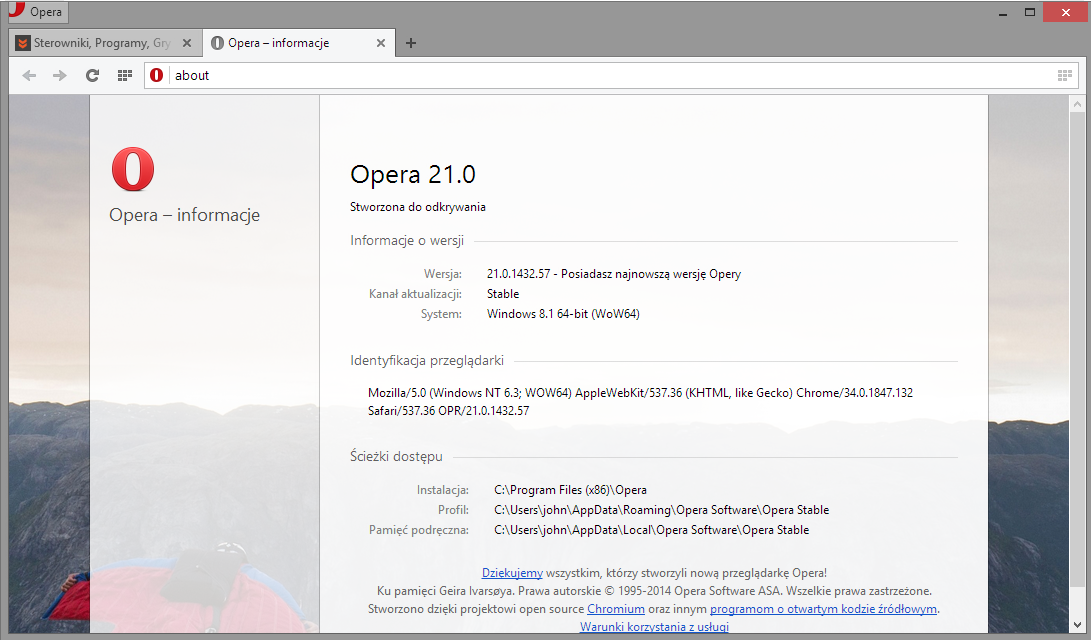
Task: Open a new tab with plus button
Action: click(x=411, y=43)
